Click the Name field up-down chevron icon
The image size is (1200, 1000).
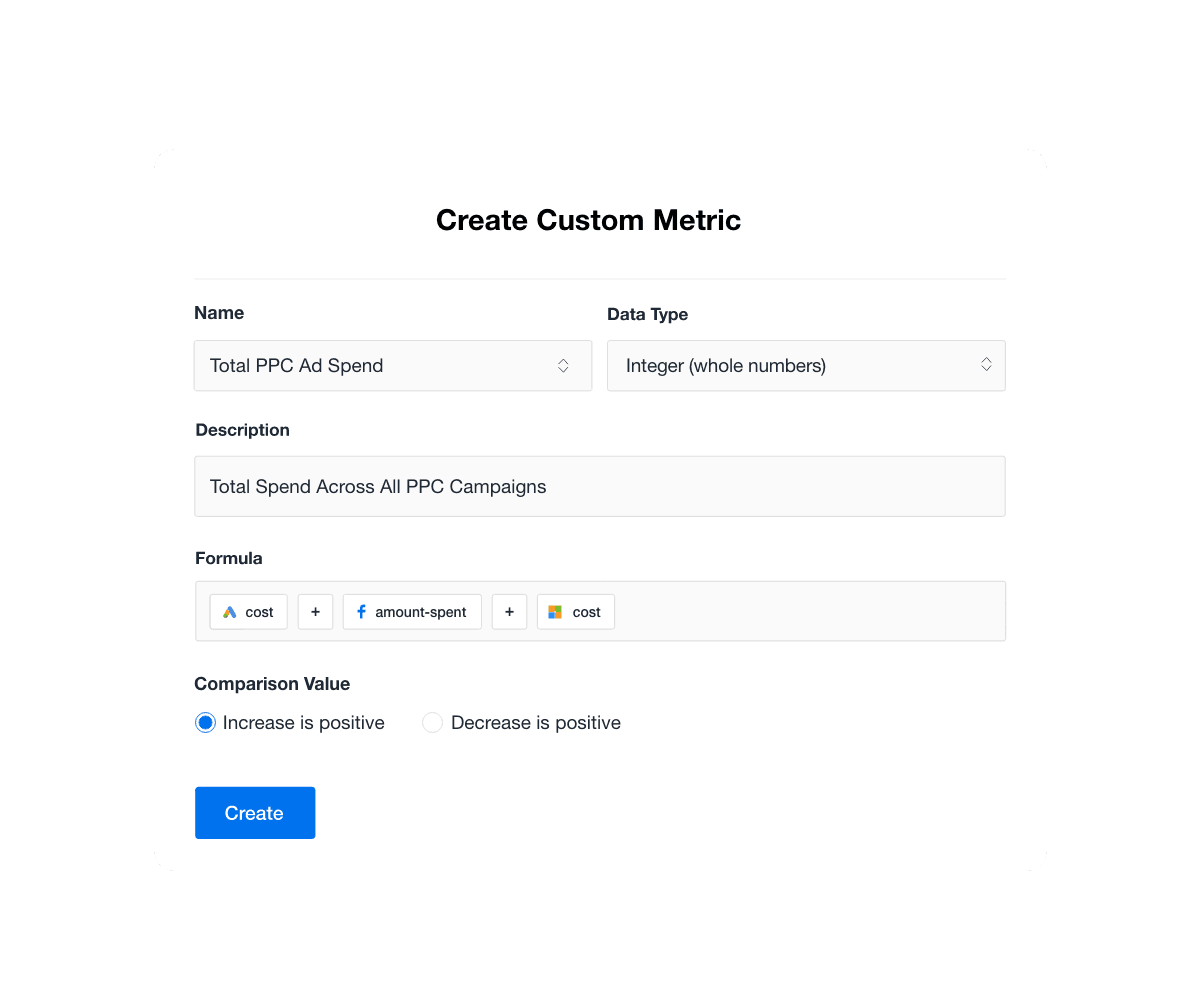563,366
